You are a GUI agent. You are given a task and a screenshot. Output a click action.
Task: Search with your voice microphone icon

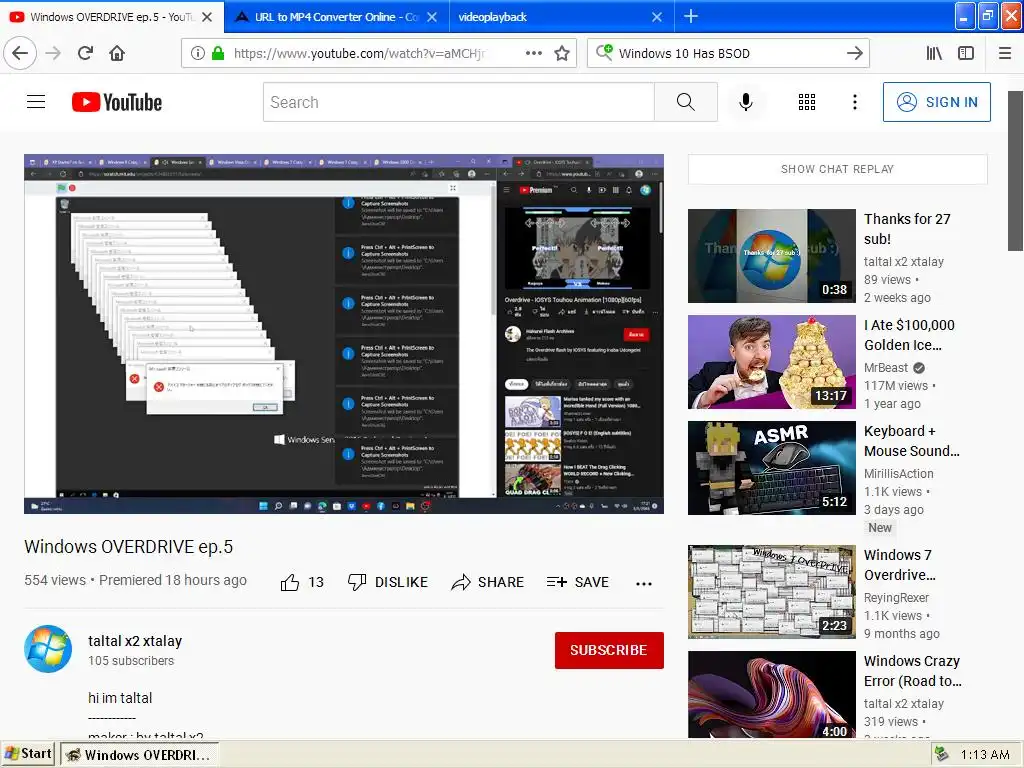746,102
